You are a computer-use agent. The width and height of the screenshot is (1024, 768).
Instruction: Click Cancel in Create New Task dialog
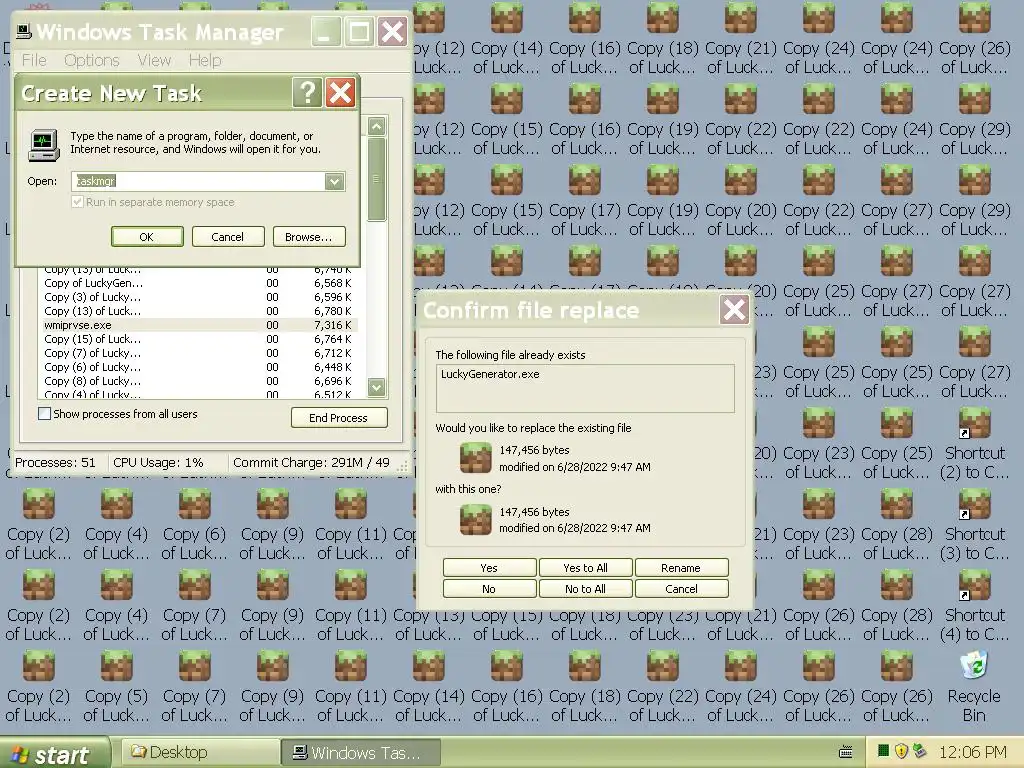coord(228,236)
